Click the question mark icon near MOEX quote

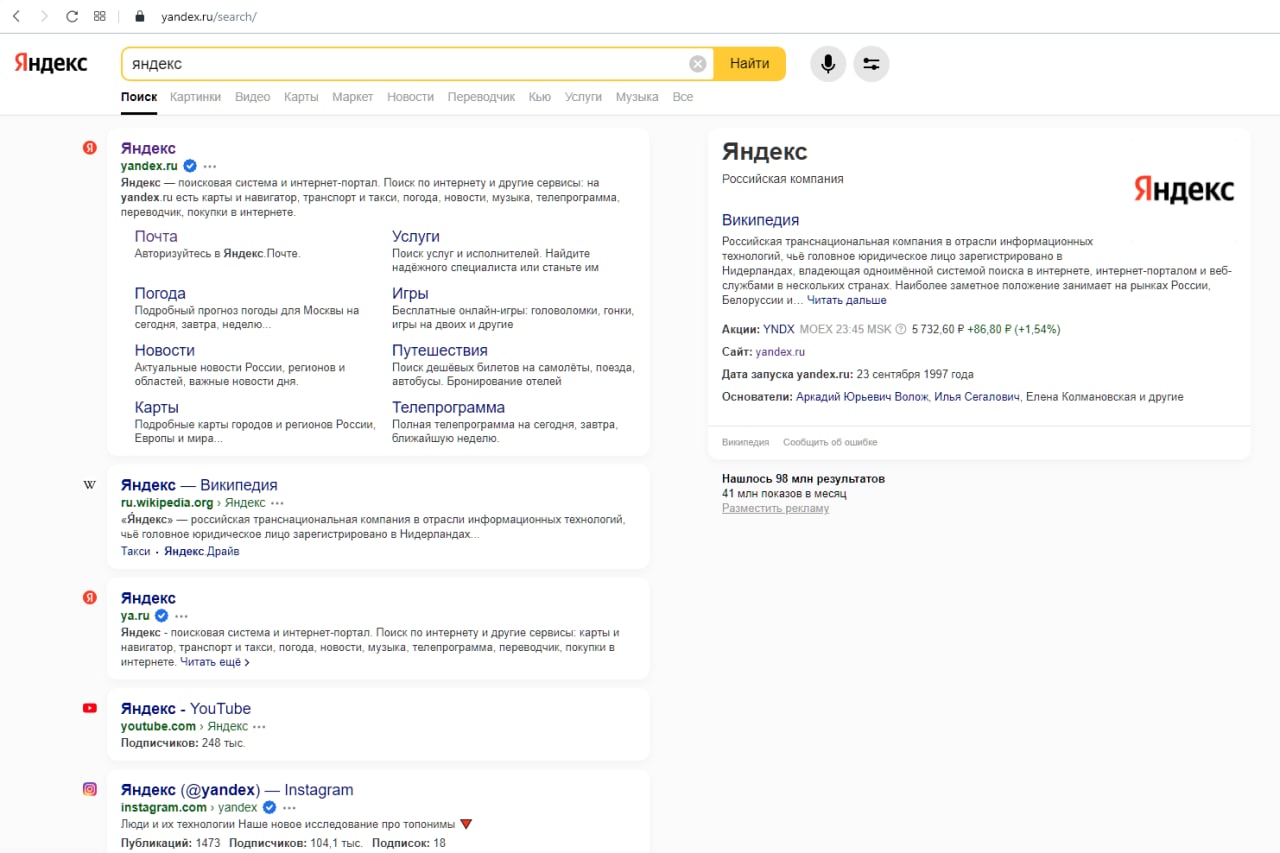point(900,329)
